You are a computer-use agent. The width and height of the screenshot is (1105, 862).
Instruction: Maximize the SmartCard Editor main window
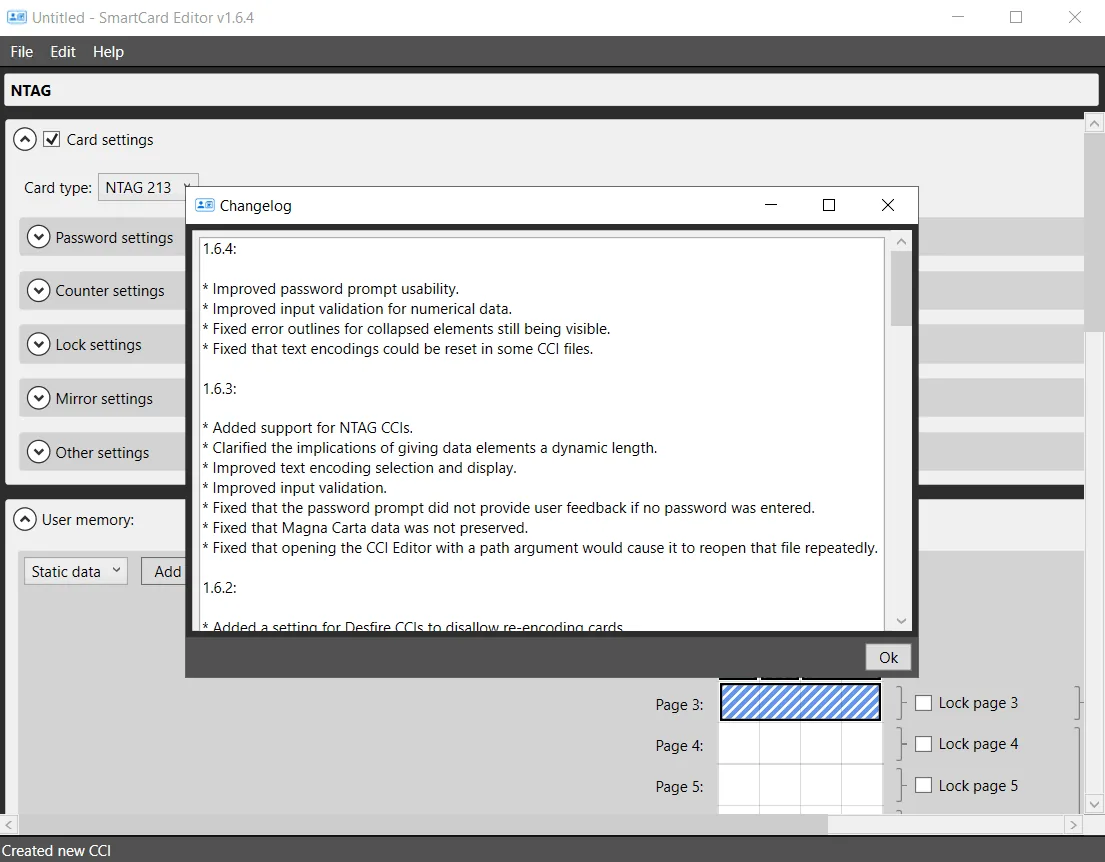pyautogui.click(x=1016, y=17)
